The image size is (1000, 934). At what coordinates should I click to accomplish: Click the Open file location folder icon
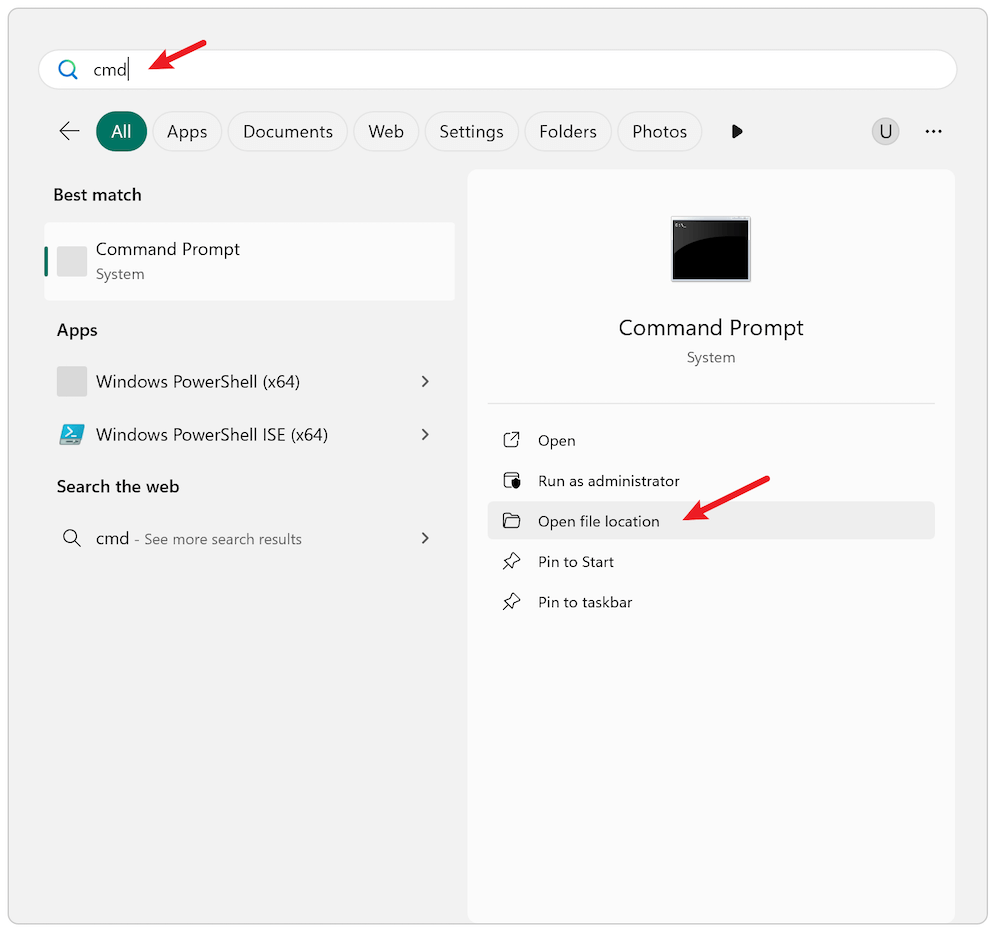512,521
